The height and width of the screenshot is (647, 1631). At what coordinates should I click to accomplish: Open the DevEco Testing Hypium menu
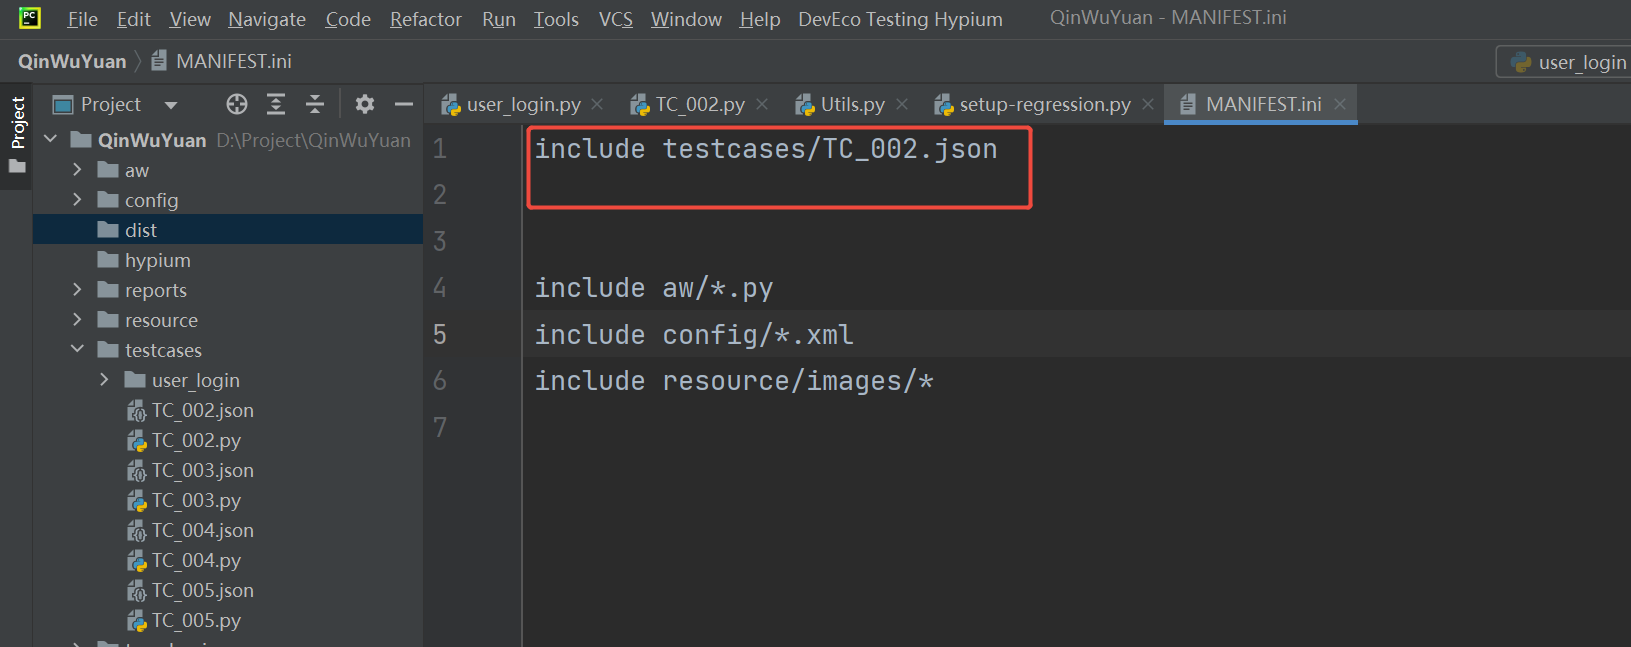click(x=900, y=19)
